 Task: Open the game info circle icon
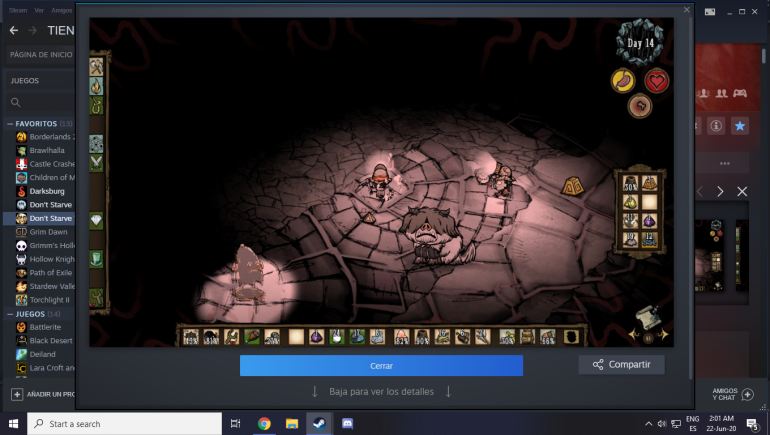tap(716, 126)
